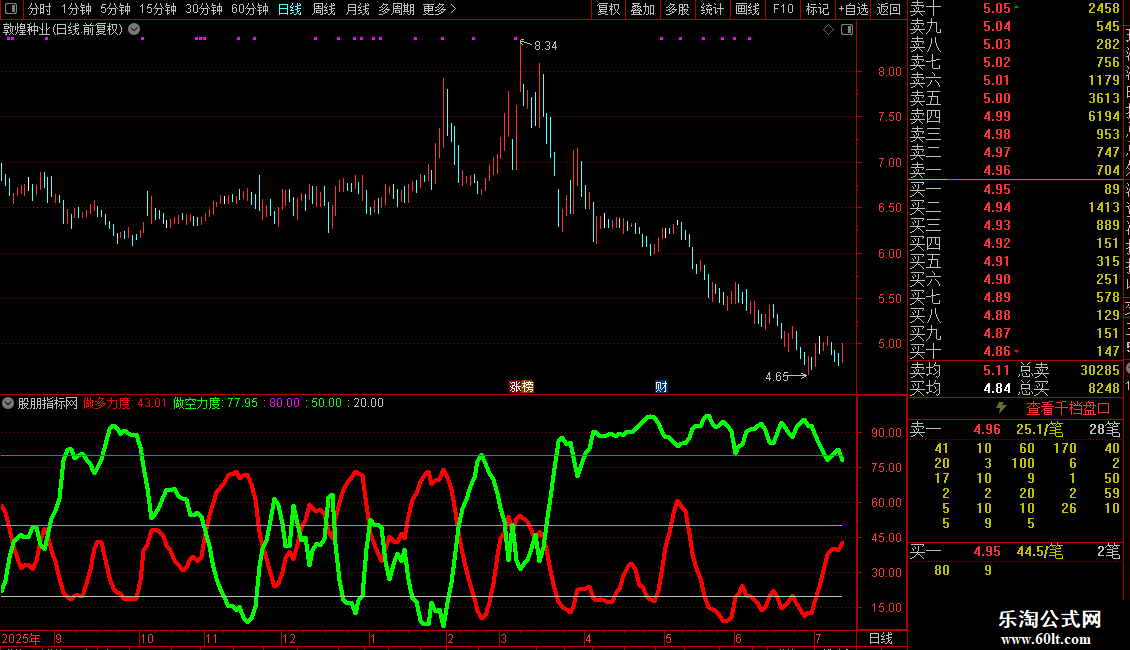Click the green 50.00 threshold label
Image resolution: width=1130 pixels, height=650 pixels.
[x=326, y=403]
